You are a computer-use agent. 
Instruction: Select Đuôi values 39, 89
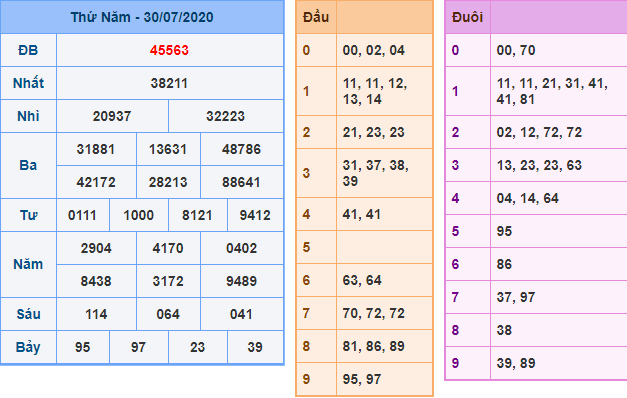coord(516,363)
